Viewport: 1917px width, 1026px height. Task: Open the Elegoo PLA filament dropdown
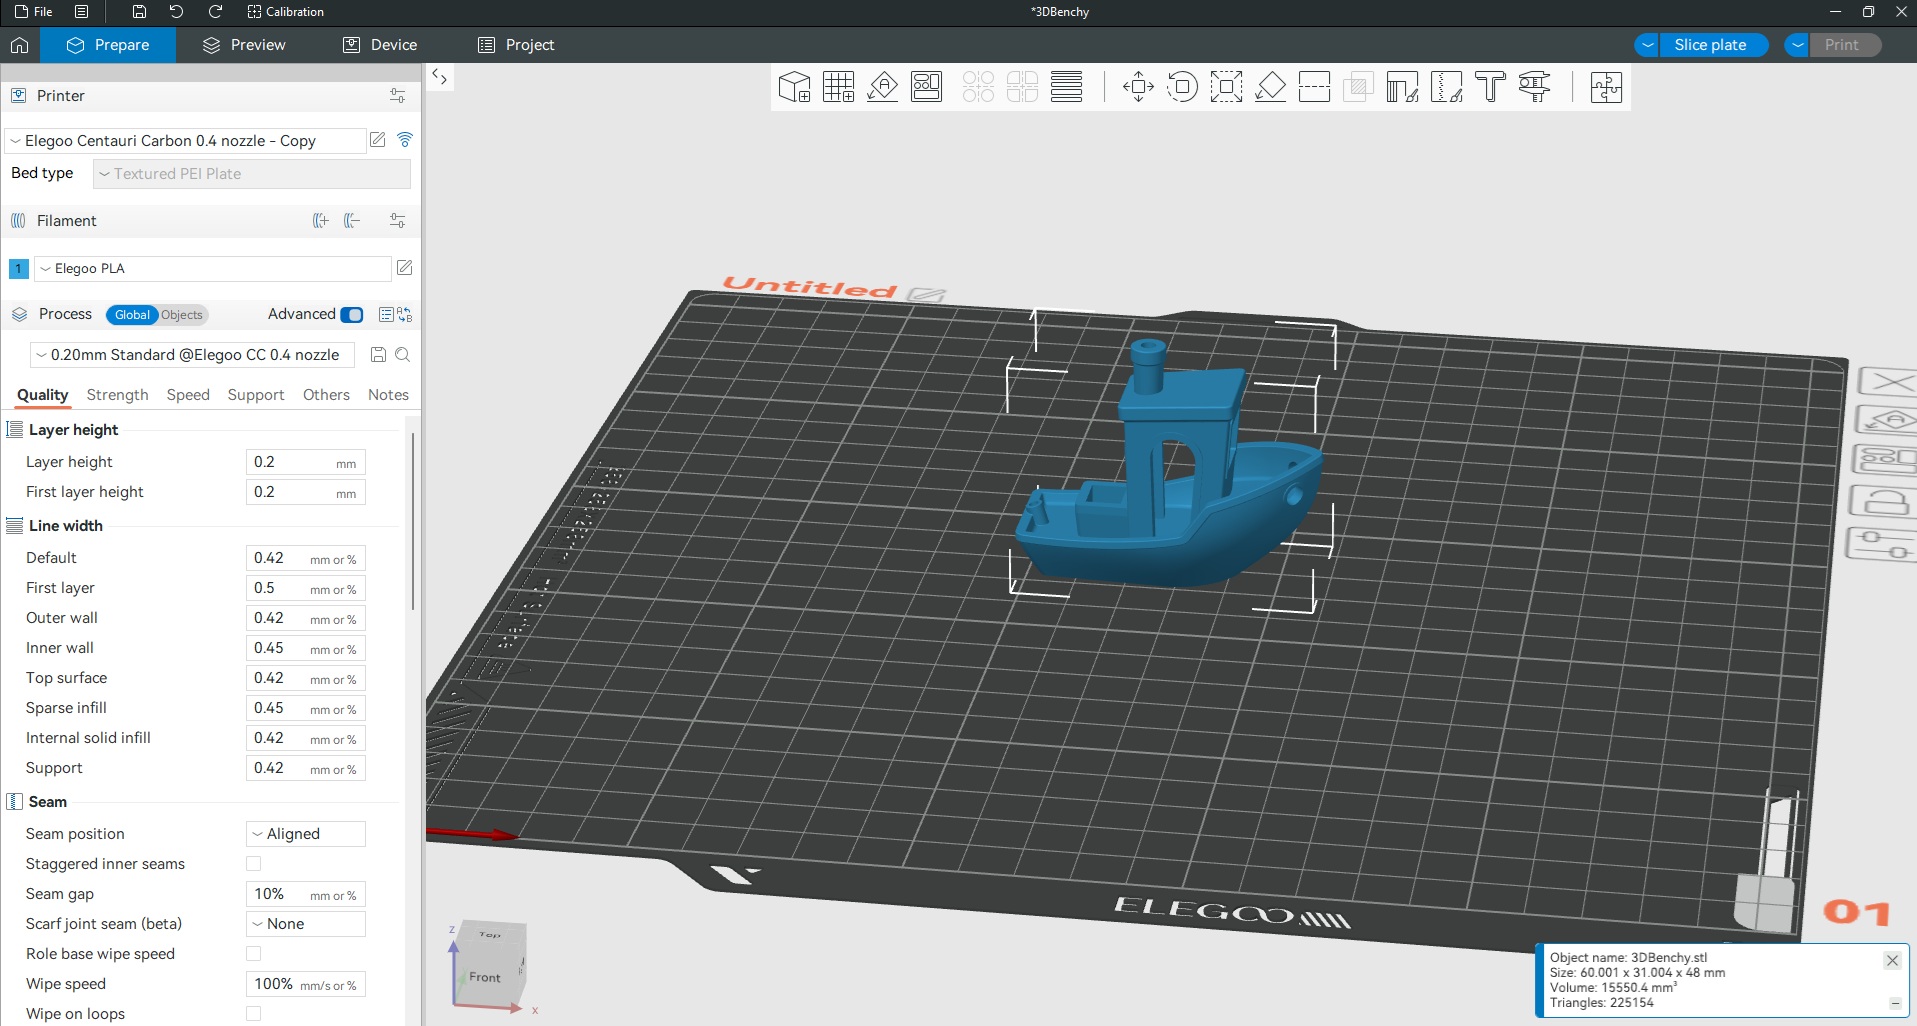pyautogui.click(x=213, y=269)
